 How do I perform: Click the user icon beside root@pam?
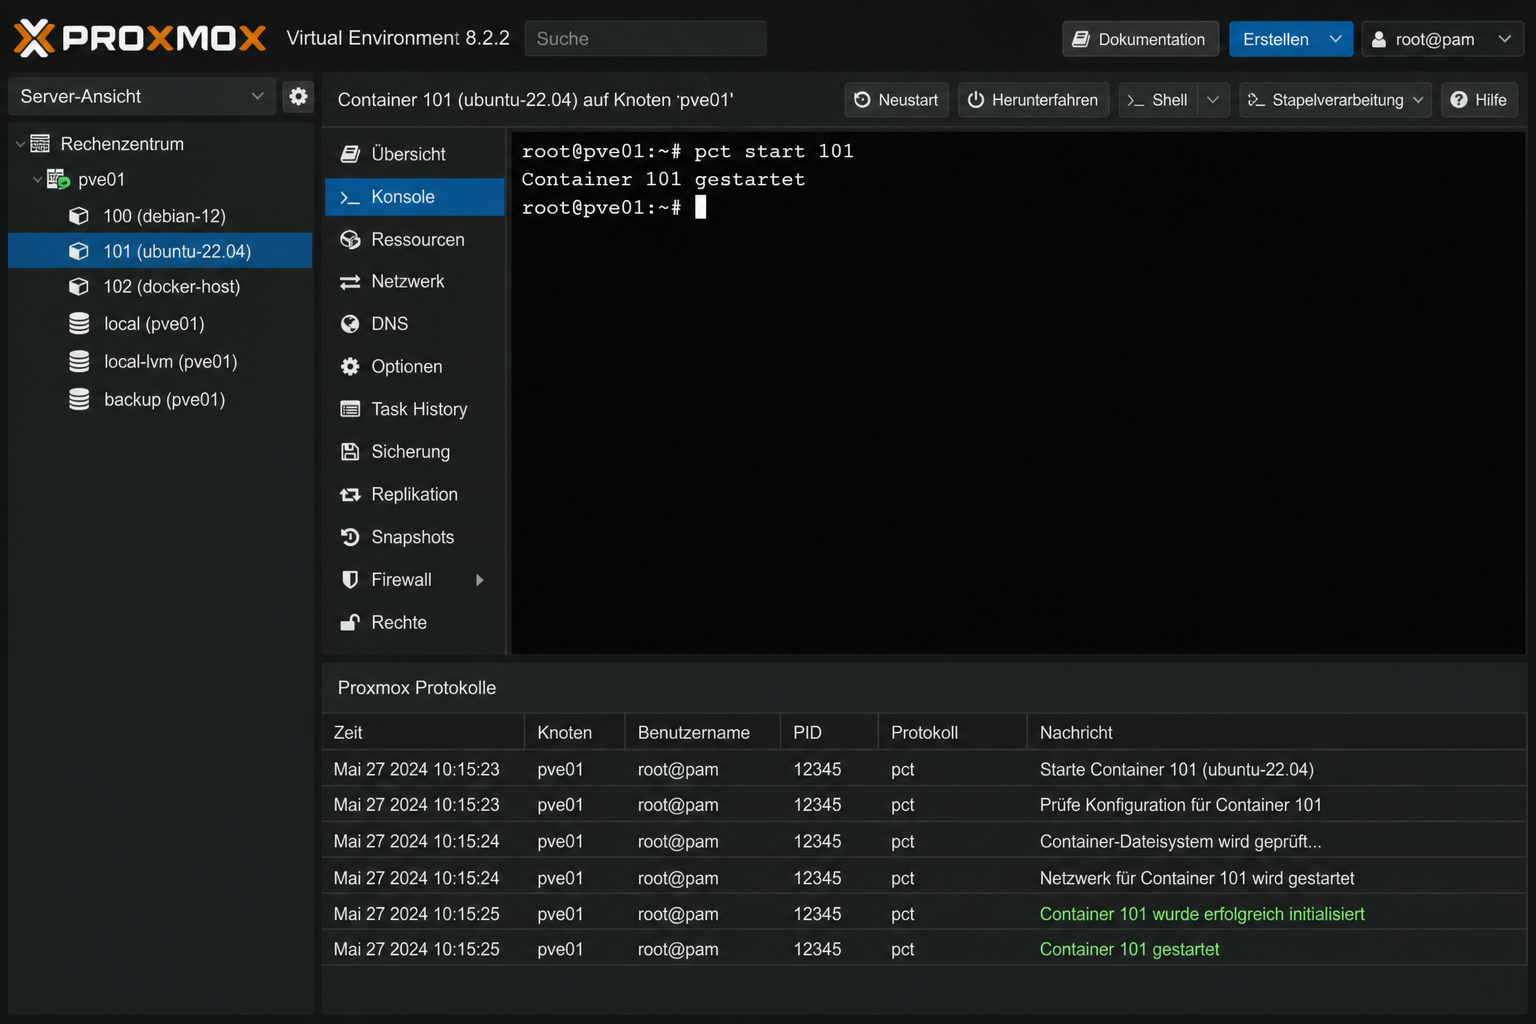[x=1379, y=39]
